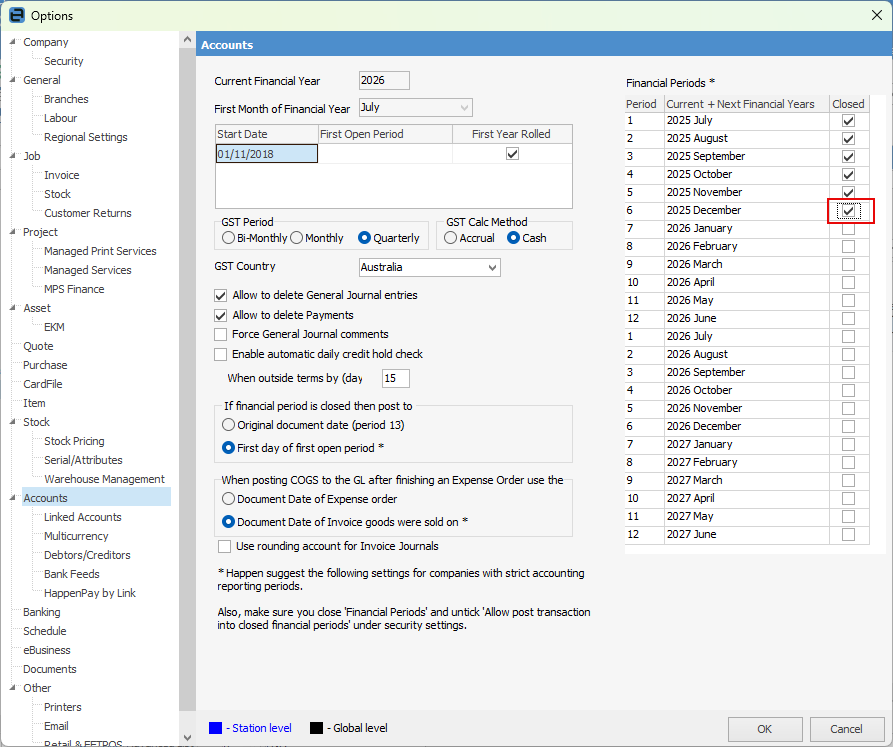Open Linked Accounts settings page
This screenshot has height=747, width=893.
(x=82, y=517)
